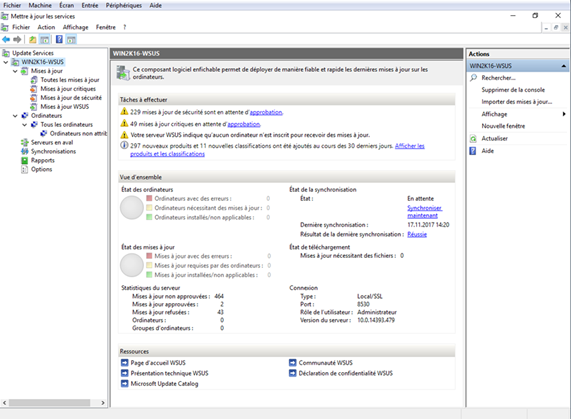Click Rechercher in Actions pane
The image size is (571, 419).
[498, 78]
